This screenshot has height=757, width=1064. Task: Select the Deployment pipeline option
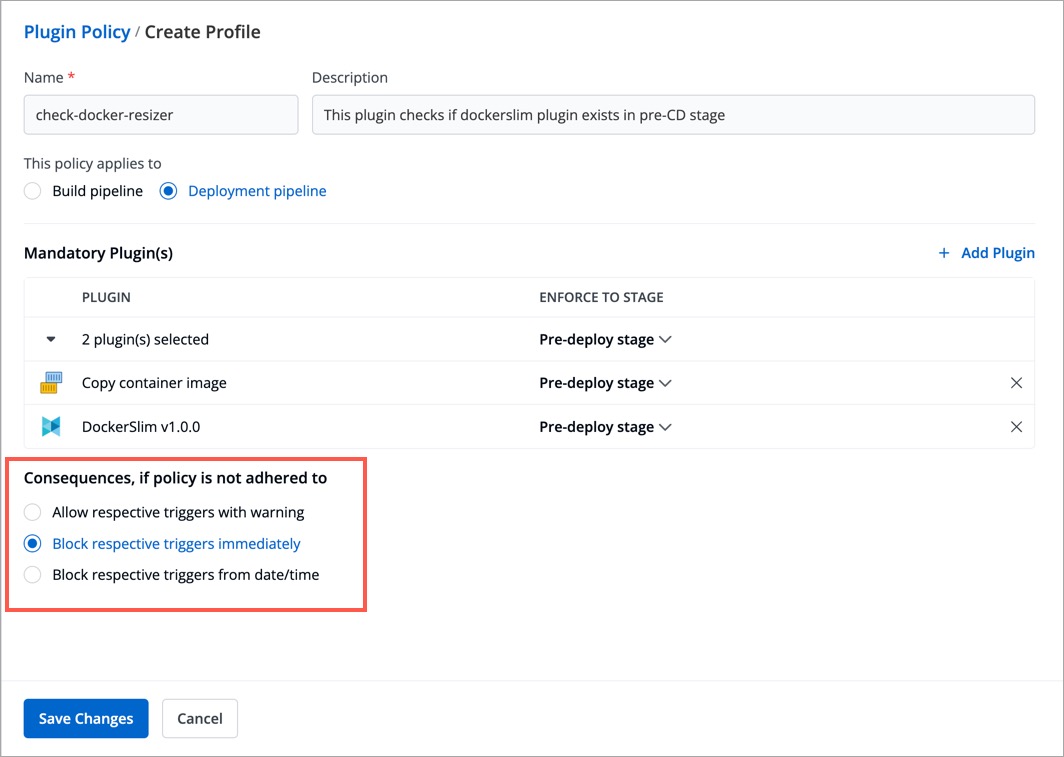[168, 191]
